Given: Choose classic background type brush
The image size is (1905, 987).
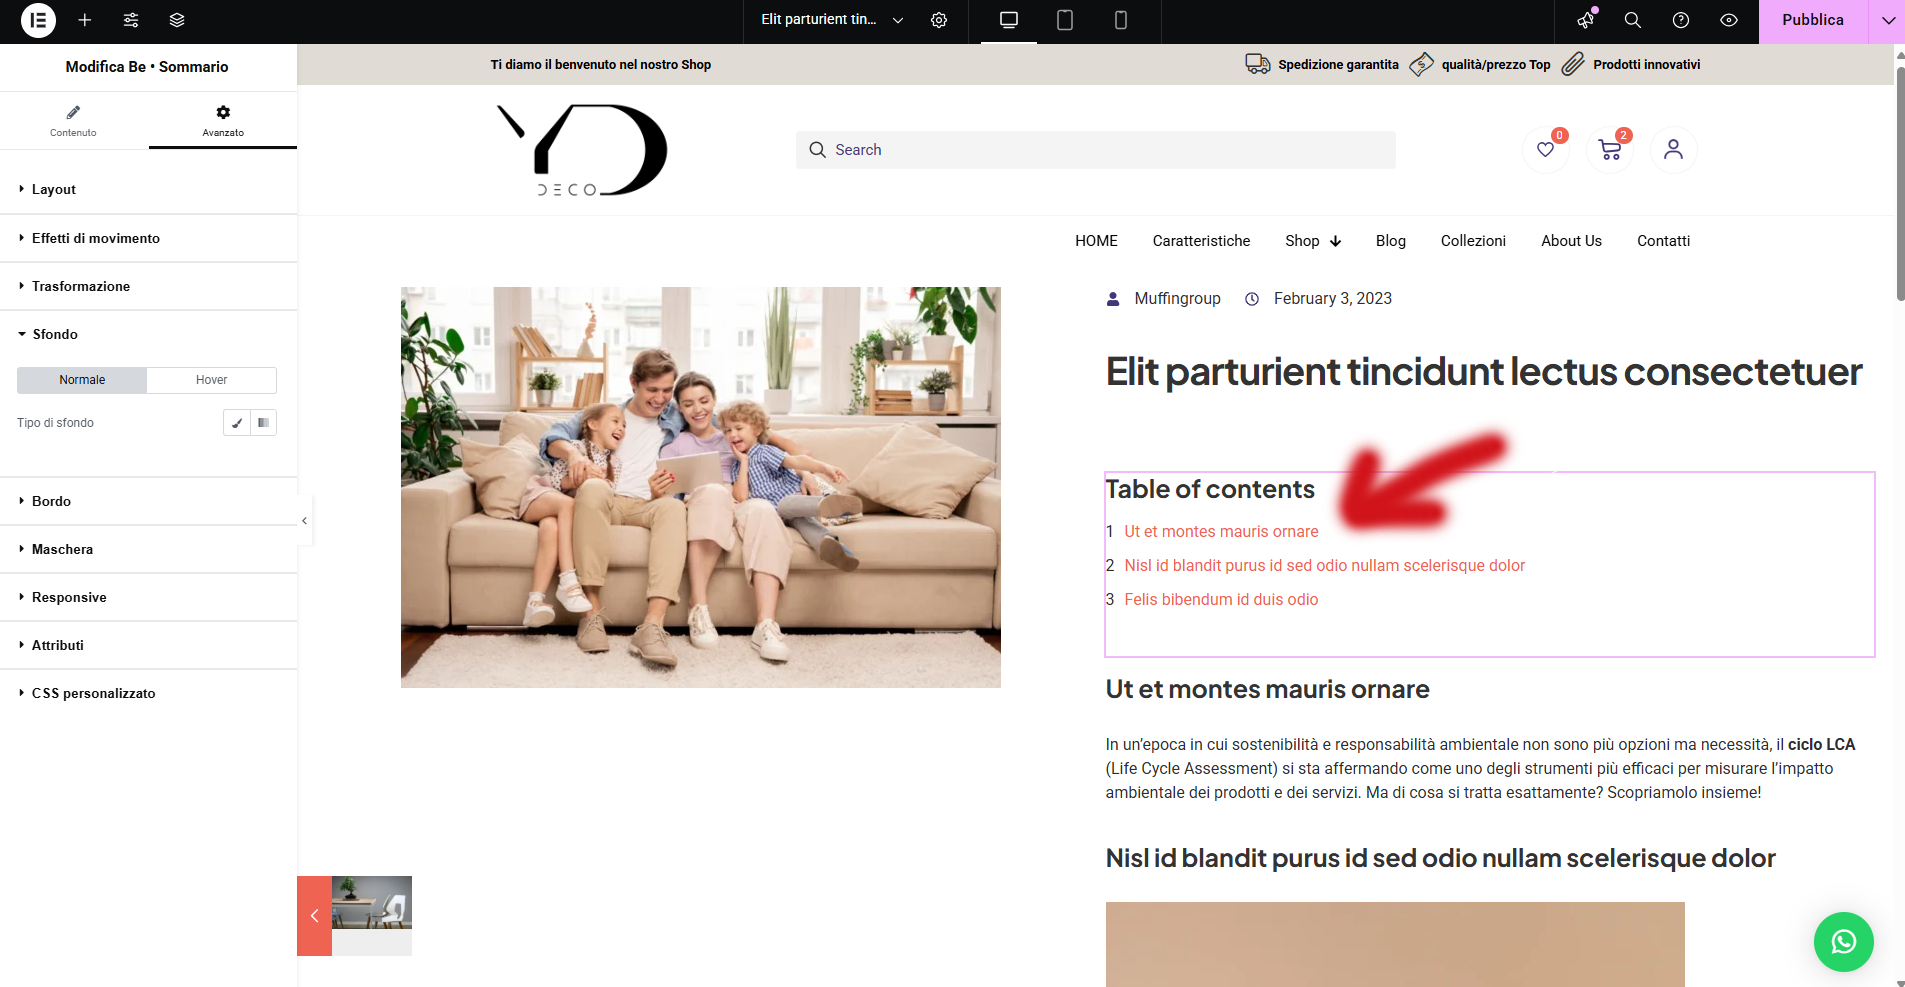Looking at the screenshot, I should pyautogui.click(x=237, y=423).
